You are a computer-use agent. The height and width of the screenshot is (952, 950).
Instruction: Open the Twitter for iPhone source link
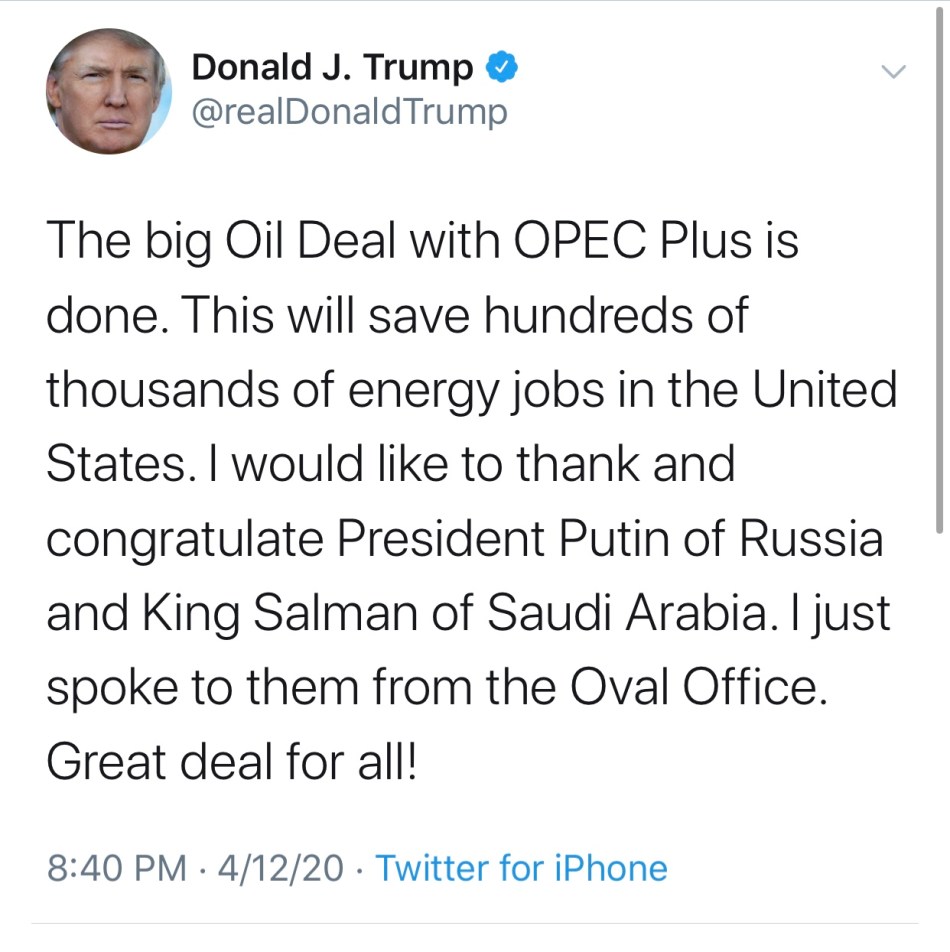tap(521, 867)
